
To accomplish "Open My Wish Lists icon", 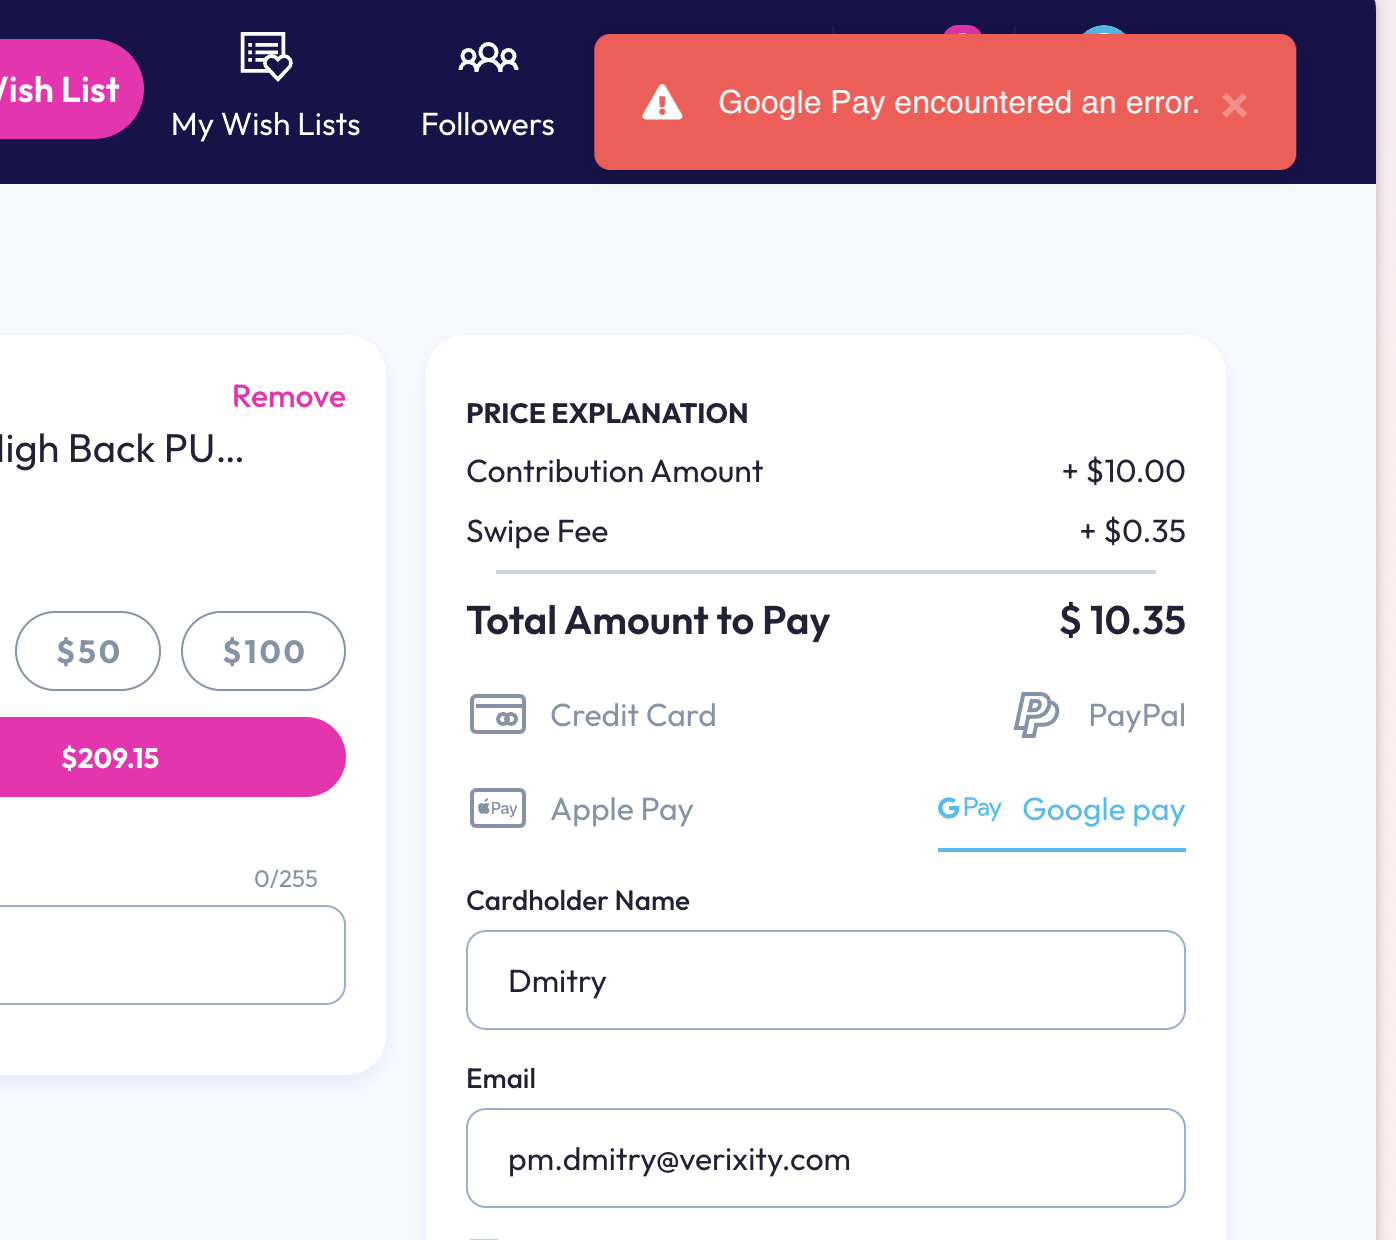I will (x=266, y=56).
